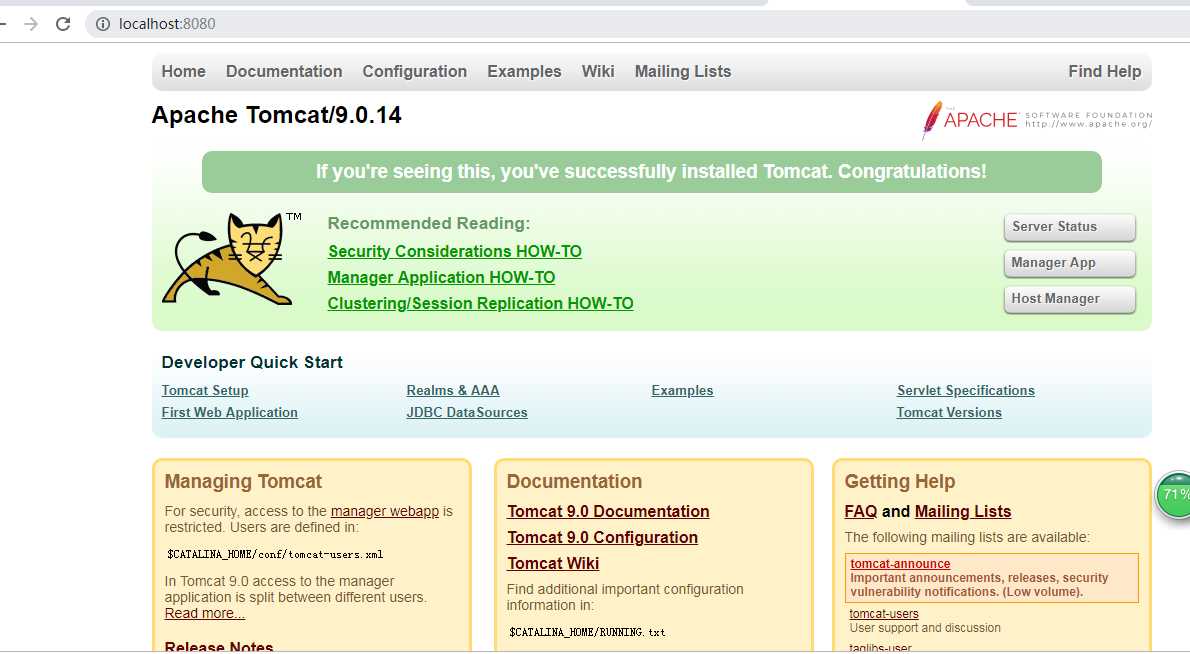Click the $CATALINA_HOME/conf/tomcat-users.xml path text
The image size is (1190, 654).
(x=275, y=554)
